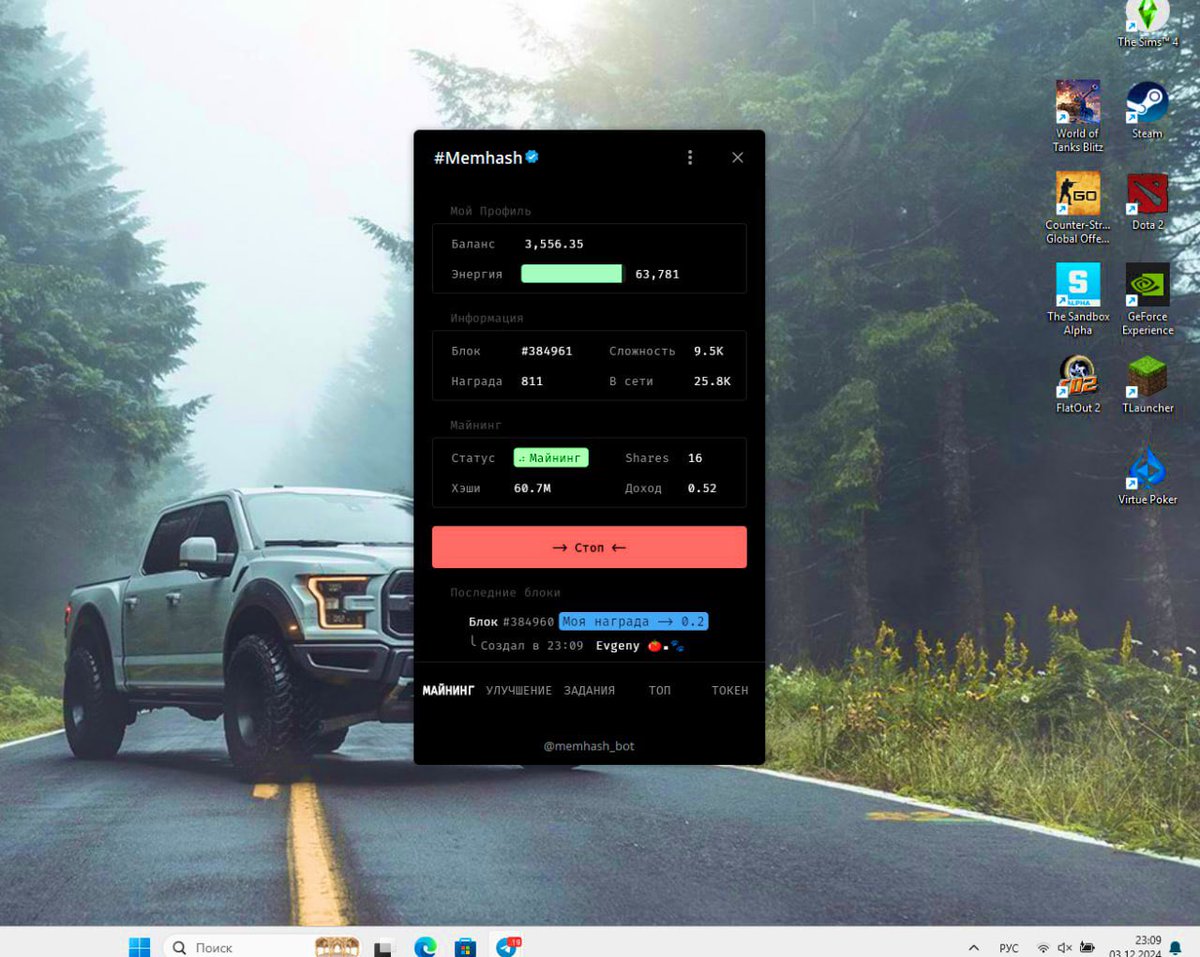Open Counter-Strike Global Offensive shortcut

tap(1077, 208)
